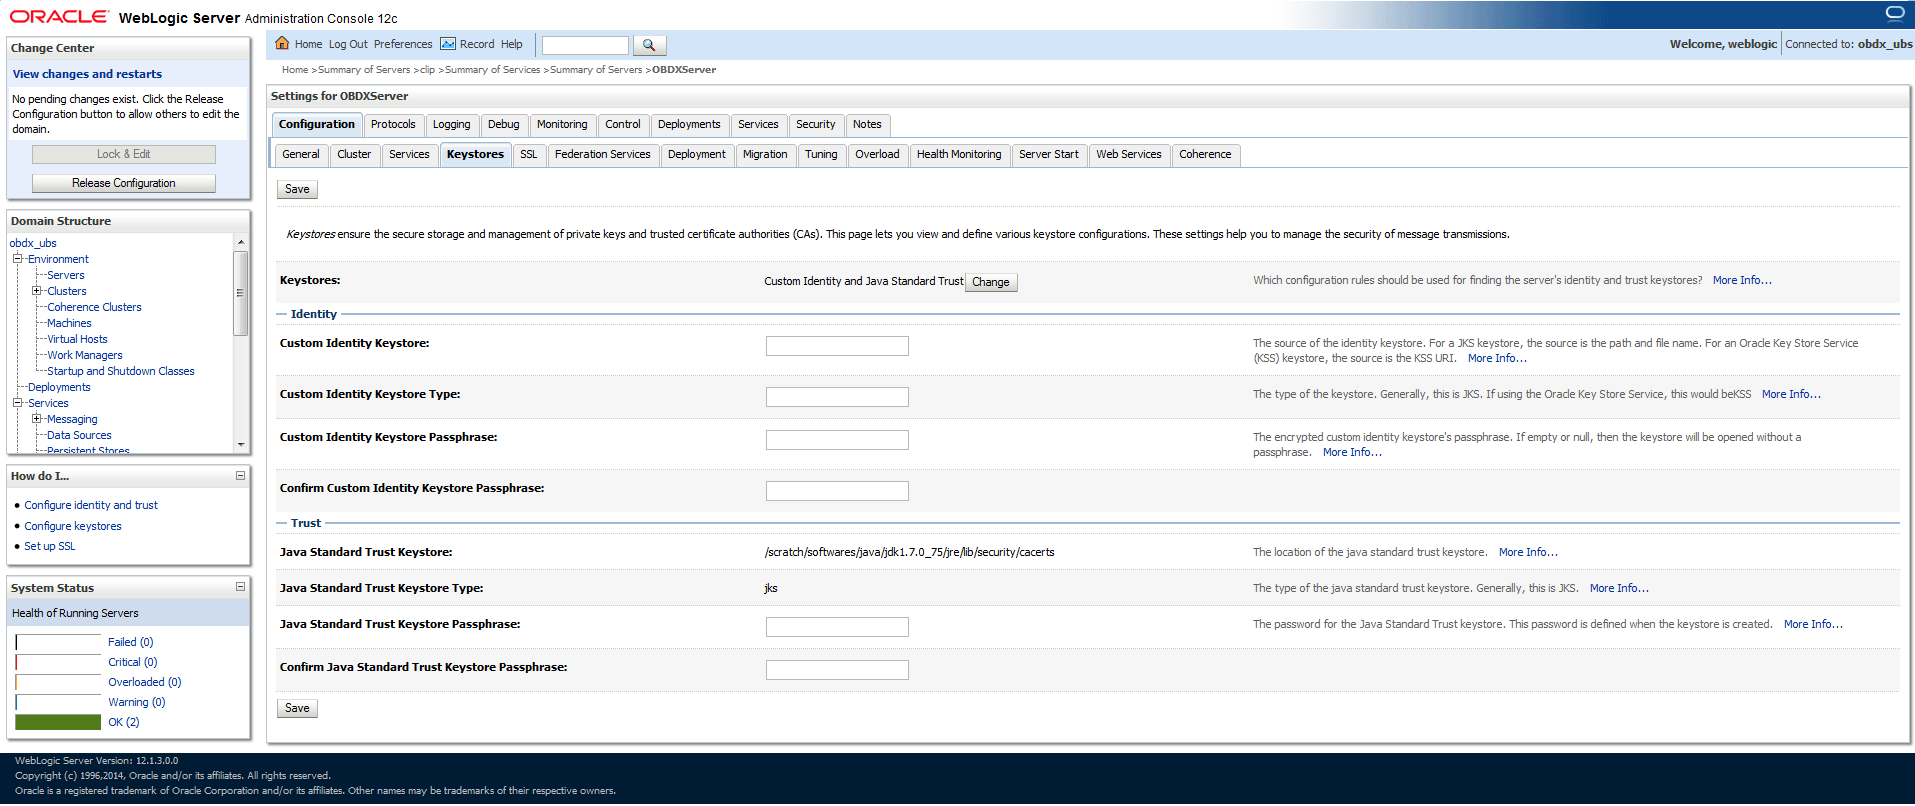Switch to the Web Services sub-tab
The height and width of the screenshot is (806, 1915).
coord(1129,155)
